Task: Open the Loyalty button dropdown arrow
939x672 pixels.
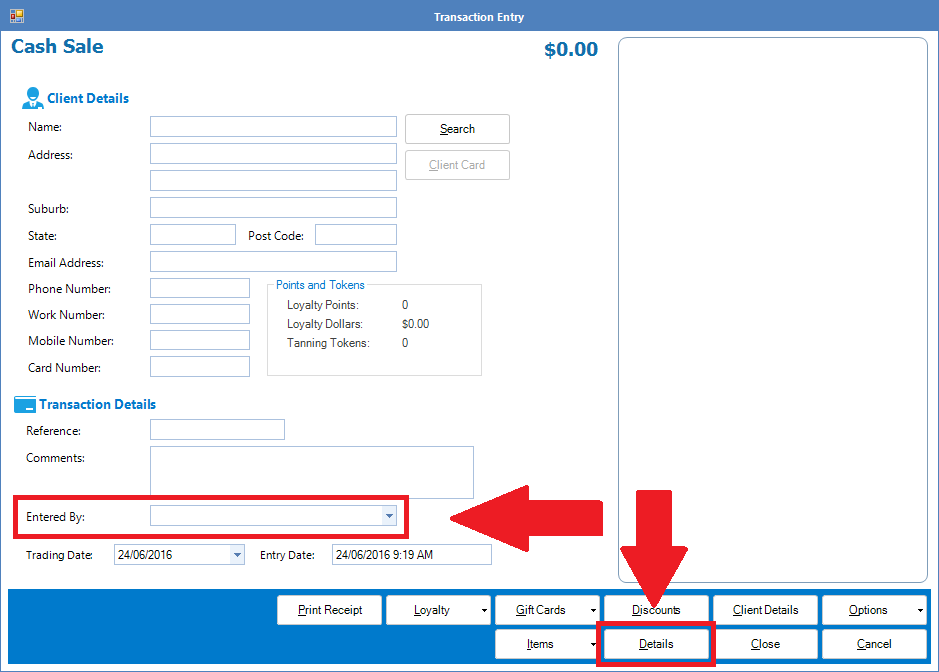Action: point(485,610)
